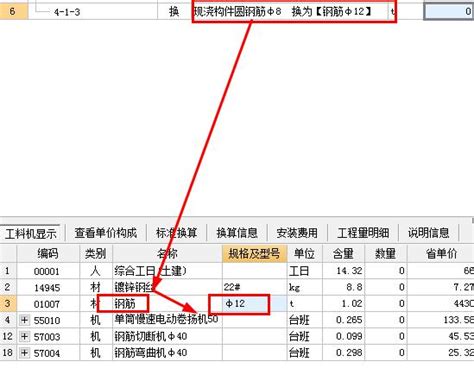Click the 规格及型号 column header
Image resolution: width=474 pixels, height=374 pixels.
click(x=254, y=254)
